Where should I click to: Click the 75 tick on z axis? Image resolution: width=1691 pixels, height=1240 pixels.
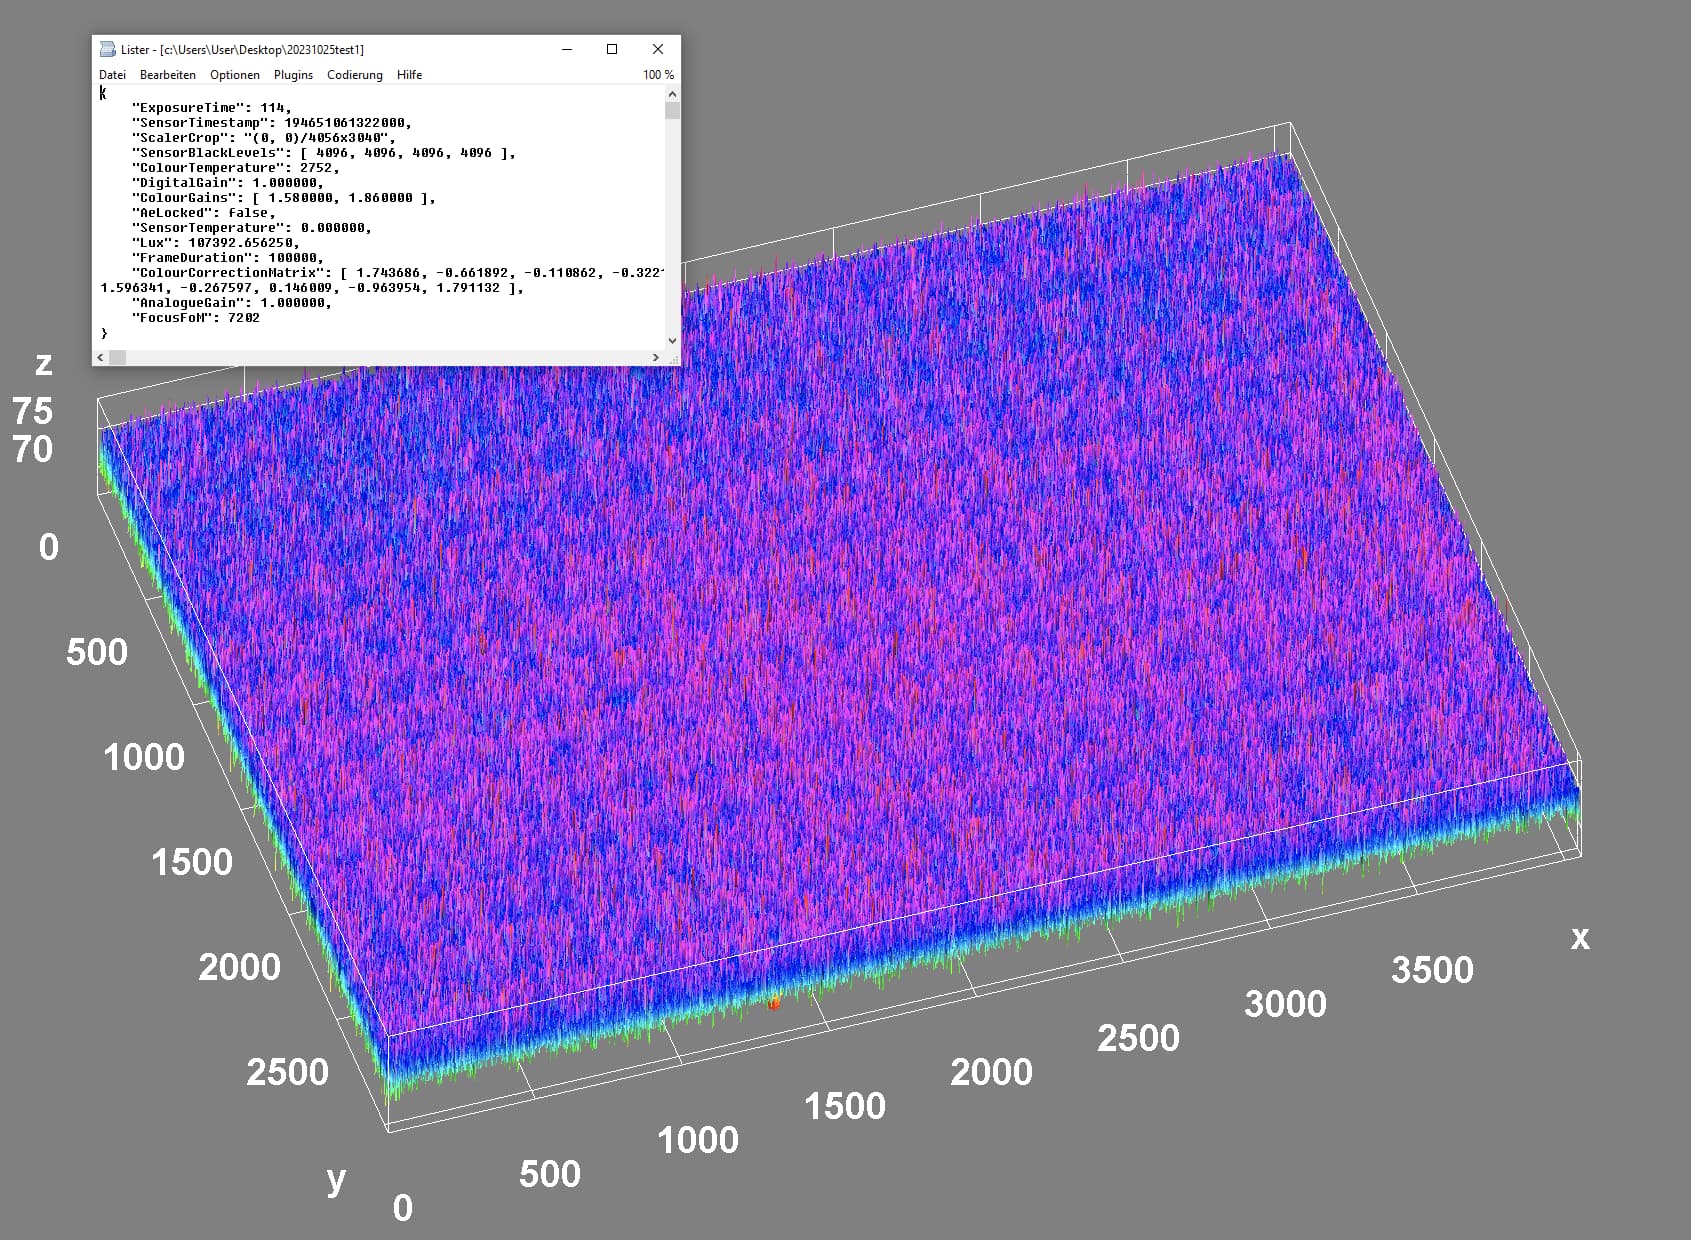32,411
